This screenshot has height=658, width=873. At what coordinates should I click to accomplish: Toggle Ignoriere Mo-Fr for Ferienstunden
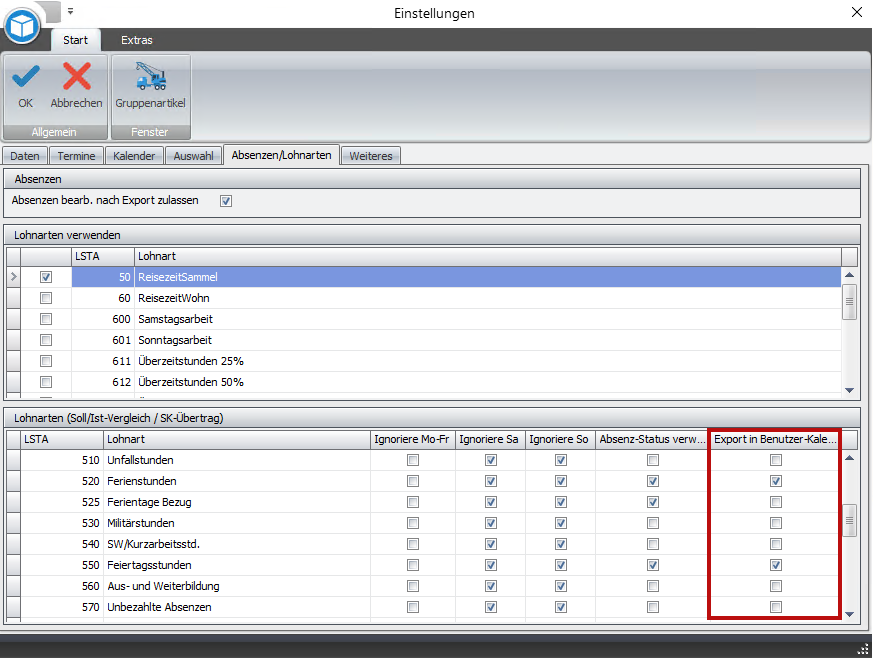[412, 481]
